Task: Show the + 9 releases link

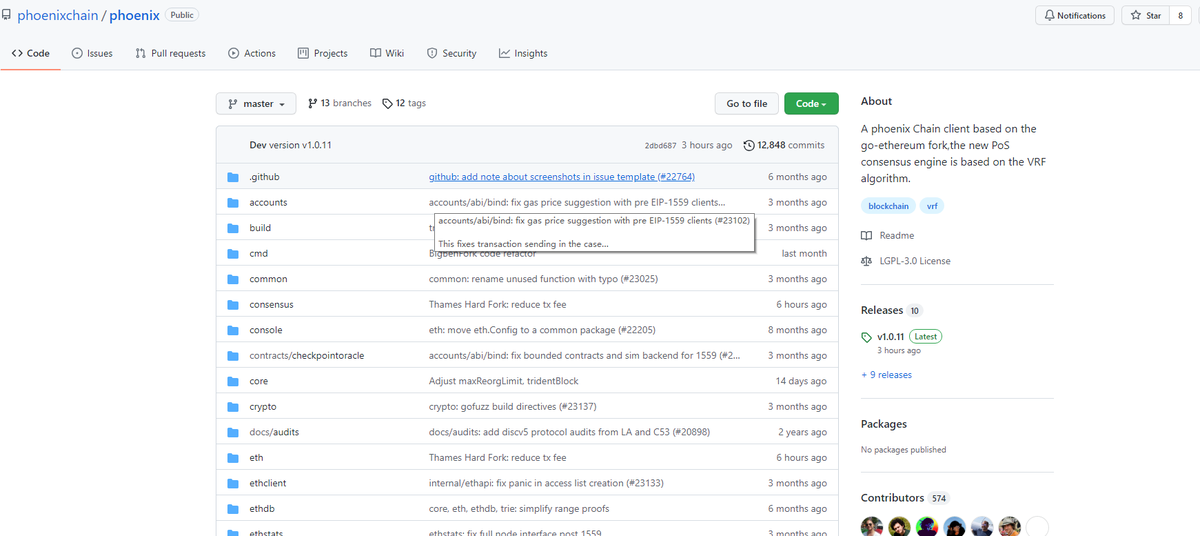Action: pyautogui.click(x=886, y=375)
